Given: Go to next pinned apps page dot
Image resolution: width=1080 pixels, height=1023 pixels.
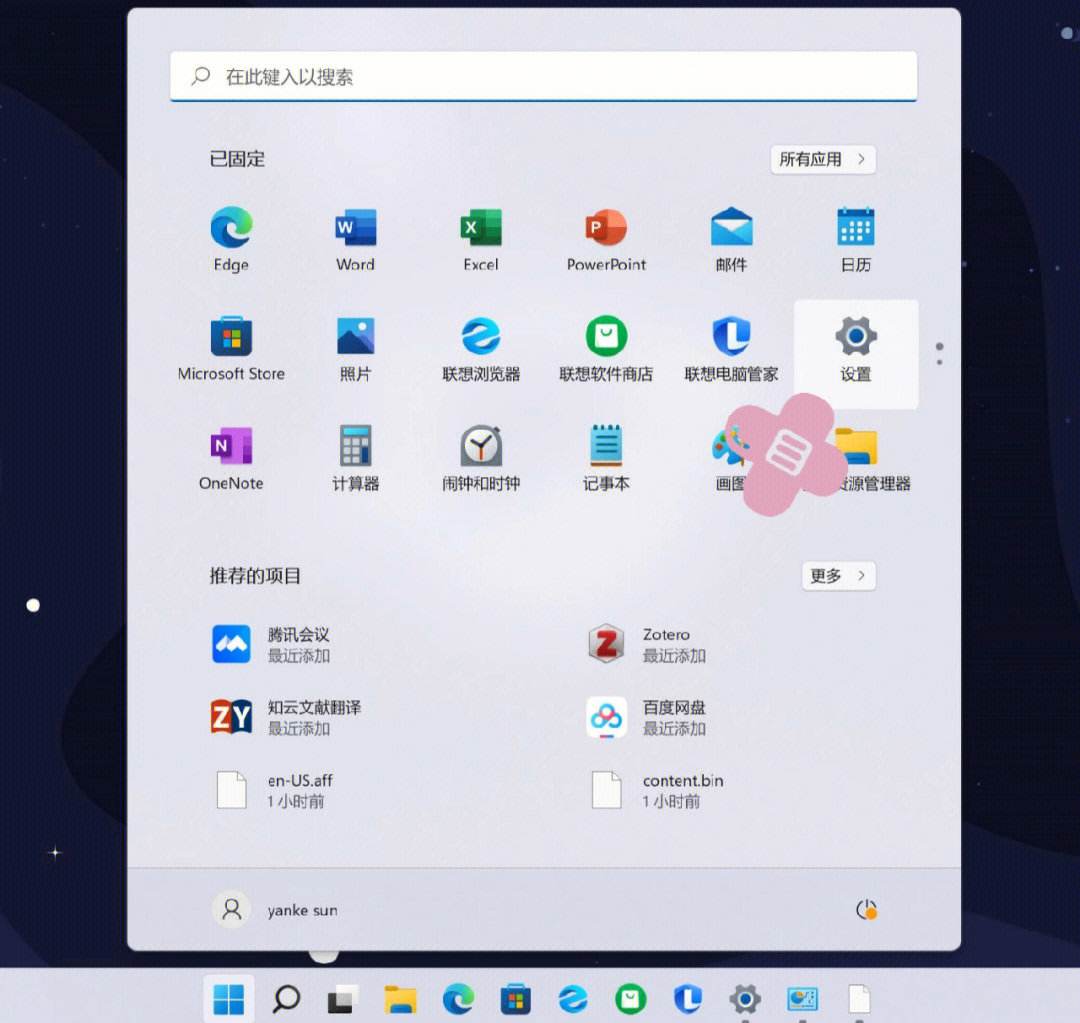Looking at the screenshot, I should [x=939, y=362].
